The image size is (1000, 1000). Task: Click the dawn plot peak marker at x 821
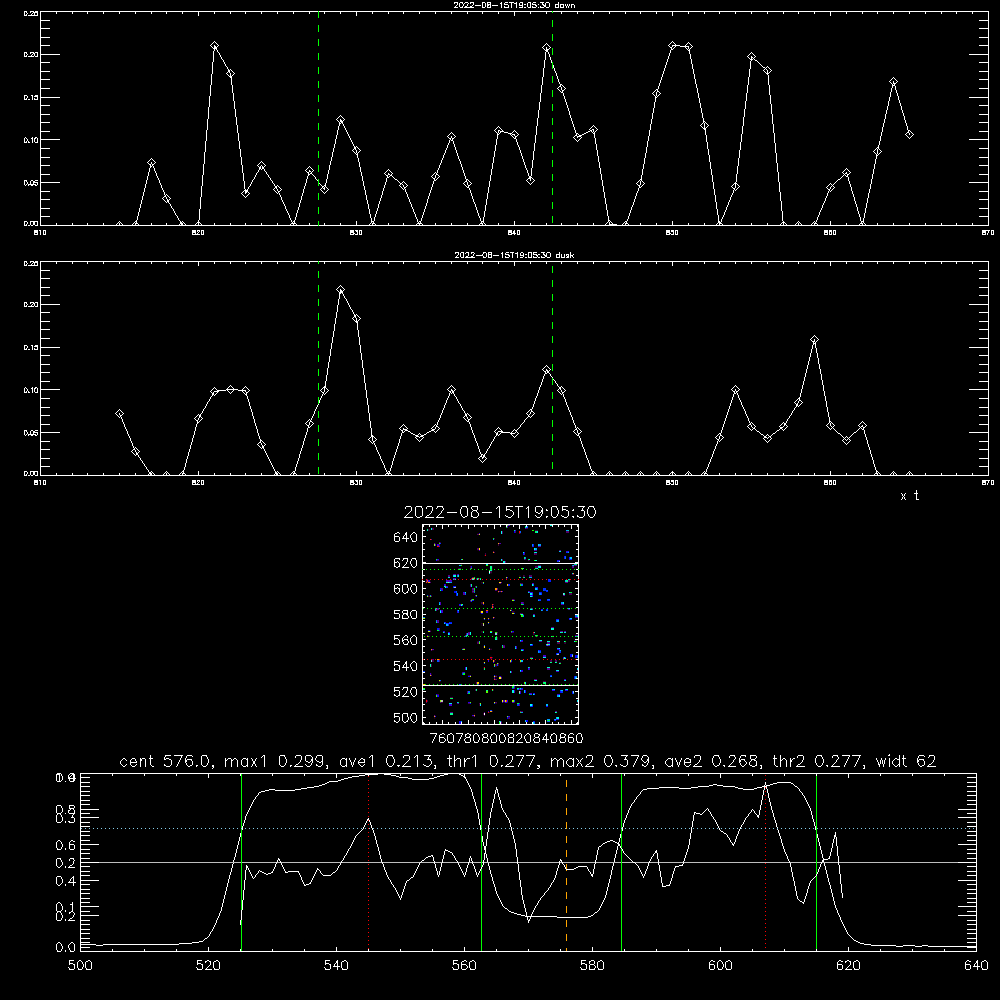[x=214, y=46]
